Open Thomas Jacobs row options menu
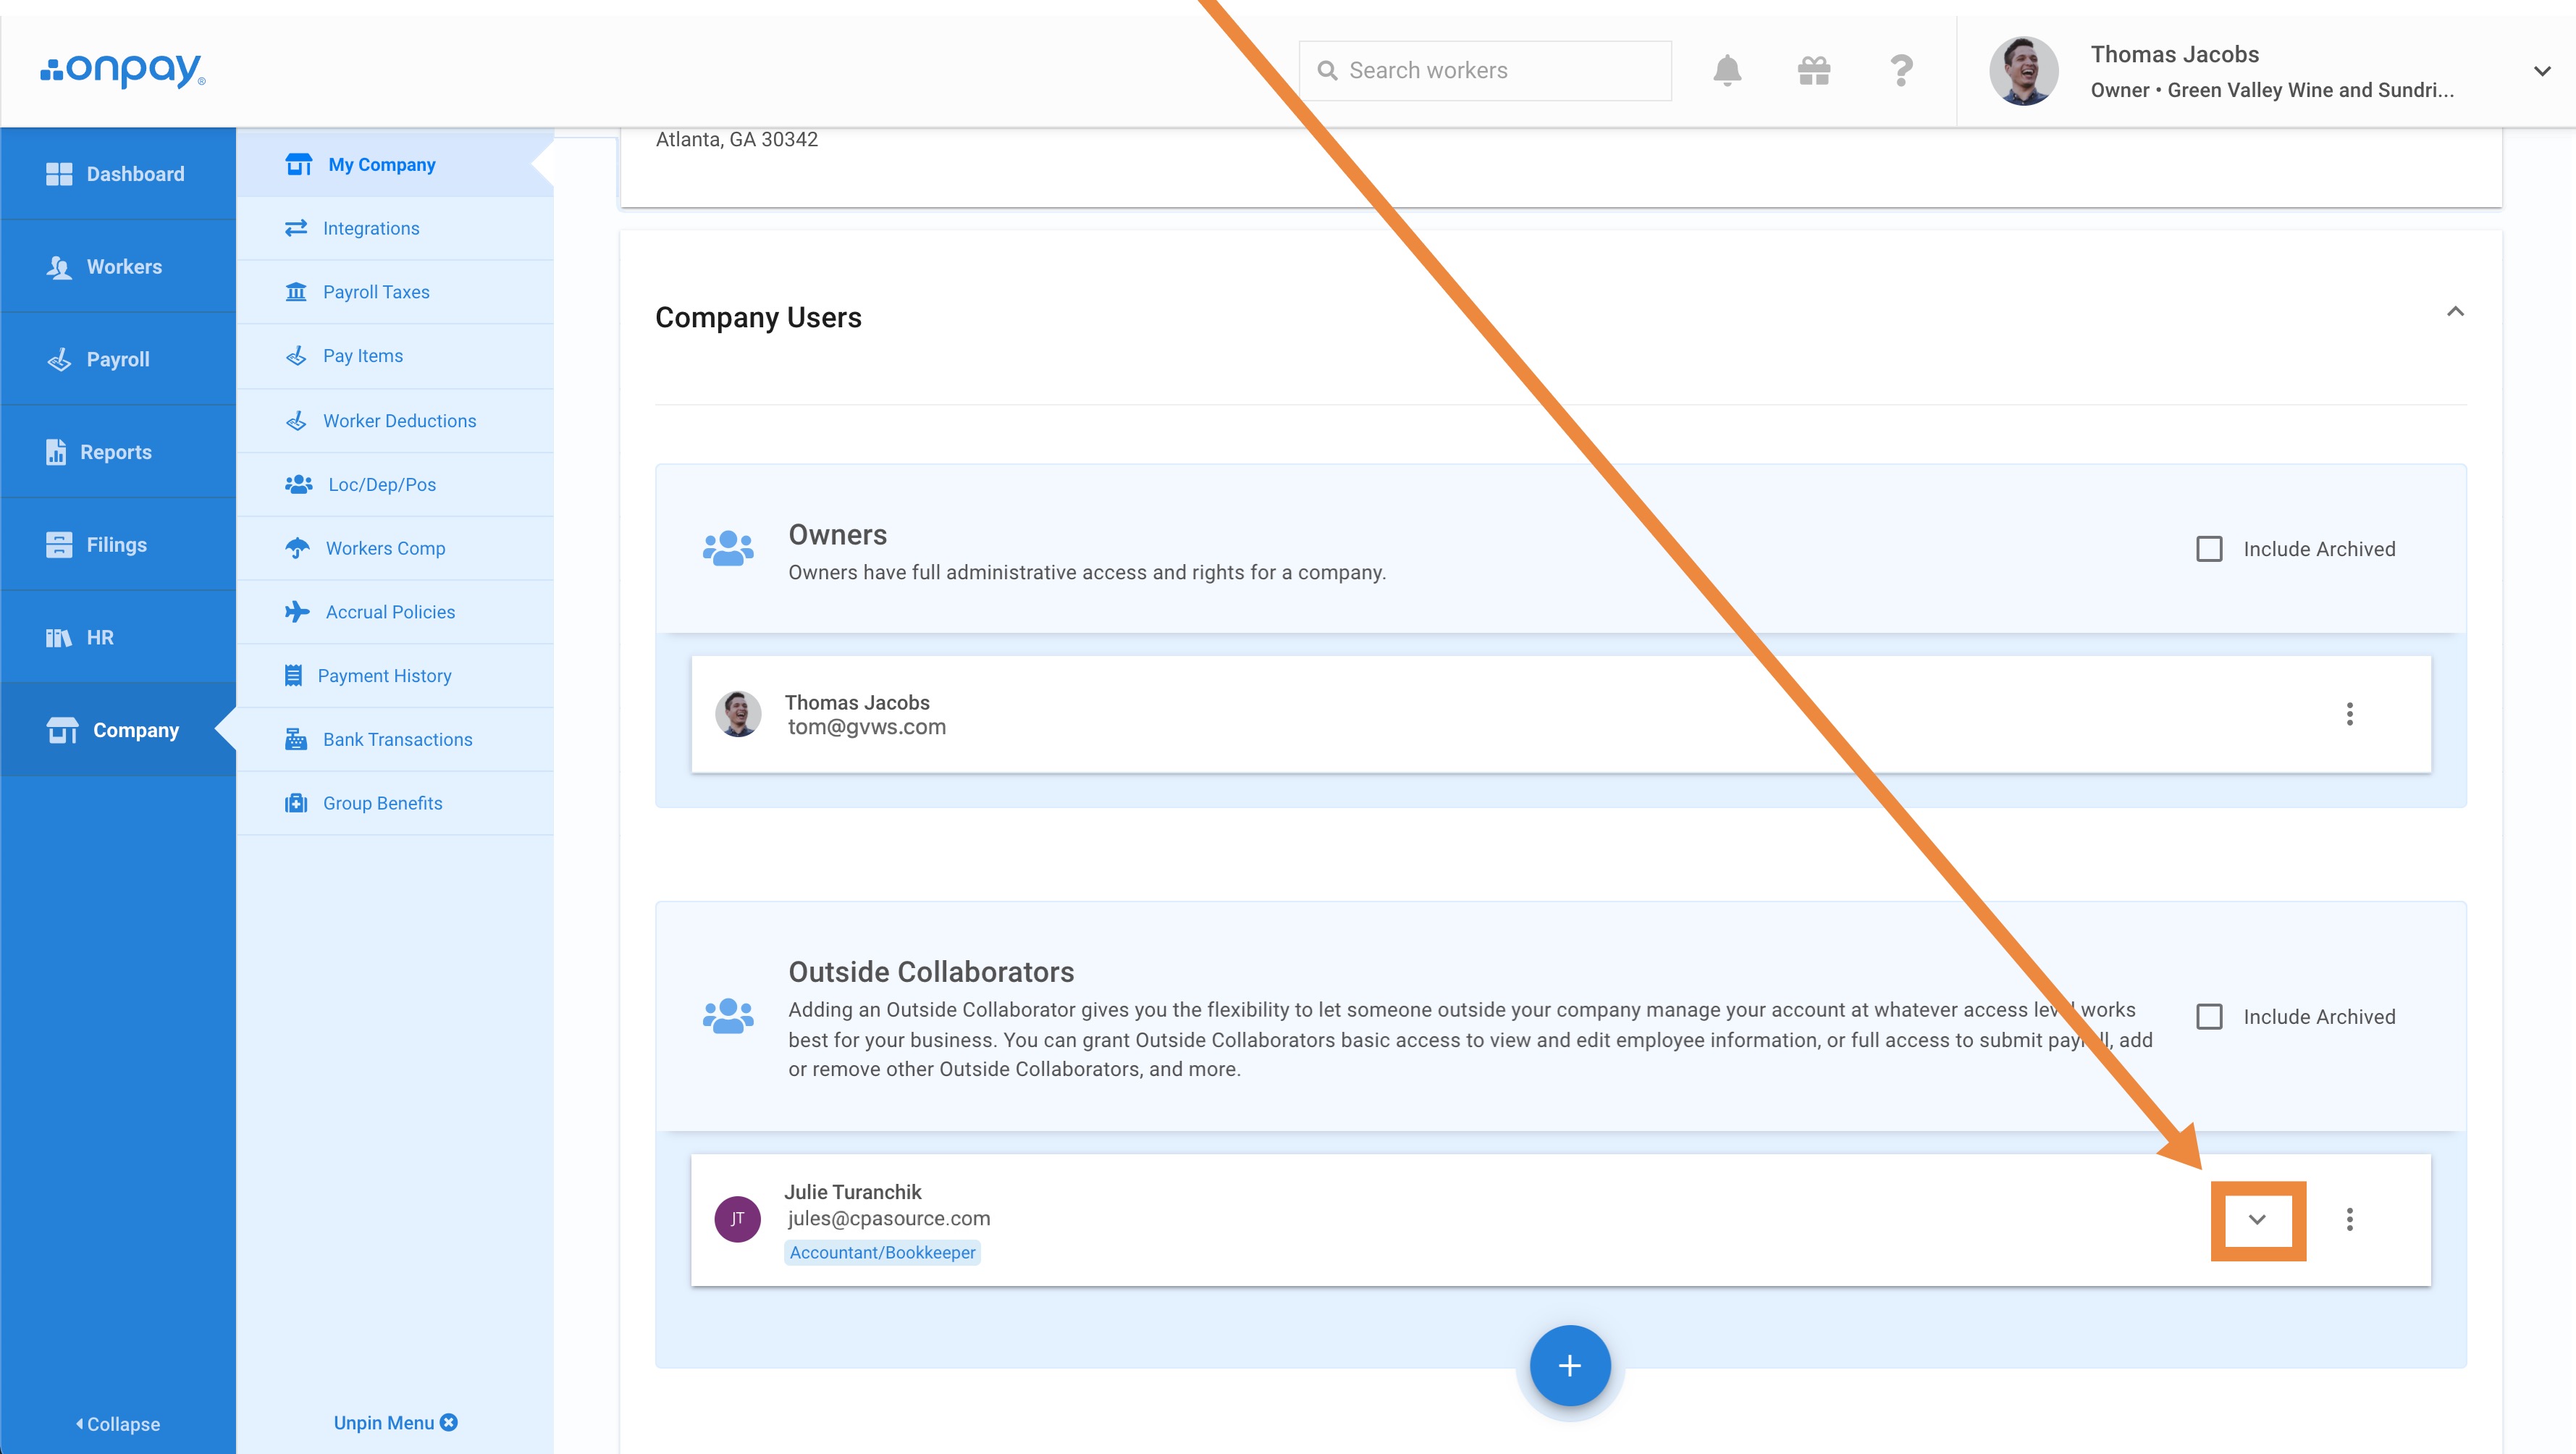This screenshot has height=1454, width=2576. [2349, 714]
